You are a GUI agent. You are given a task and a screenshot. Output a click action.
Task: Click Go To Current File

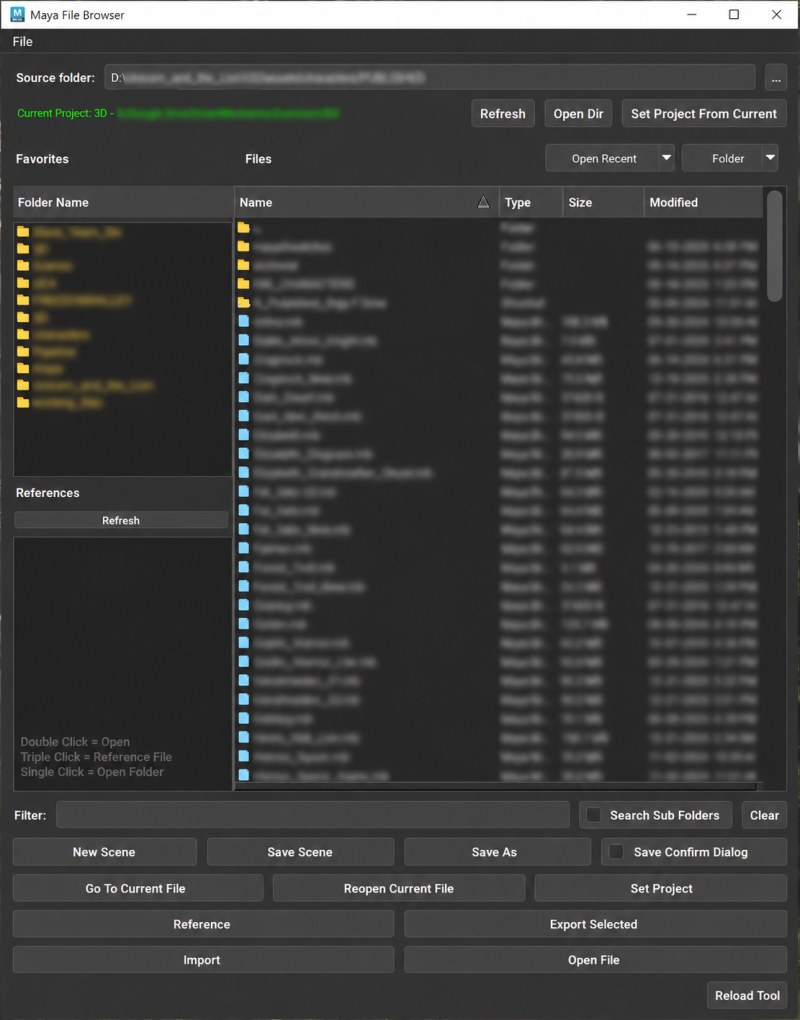[138, 889]
